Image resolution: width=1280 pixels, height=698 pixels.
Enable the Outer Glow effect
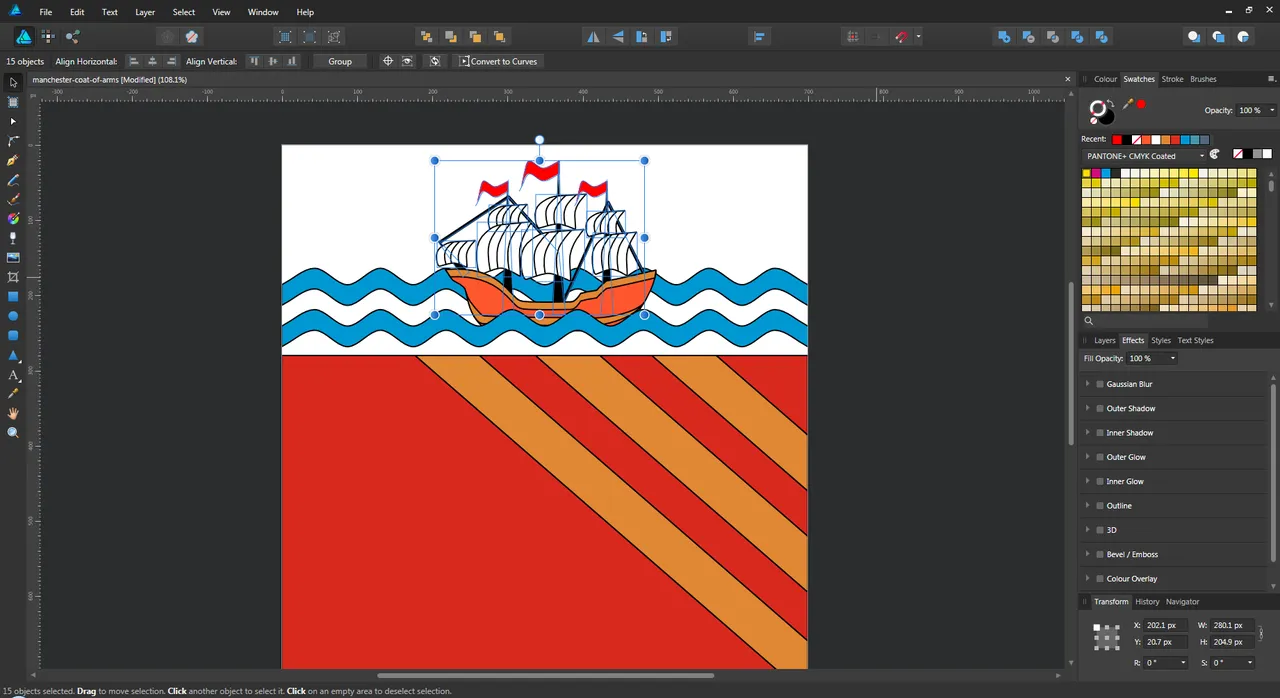[1100, 457]
